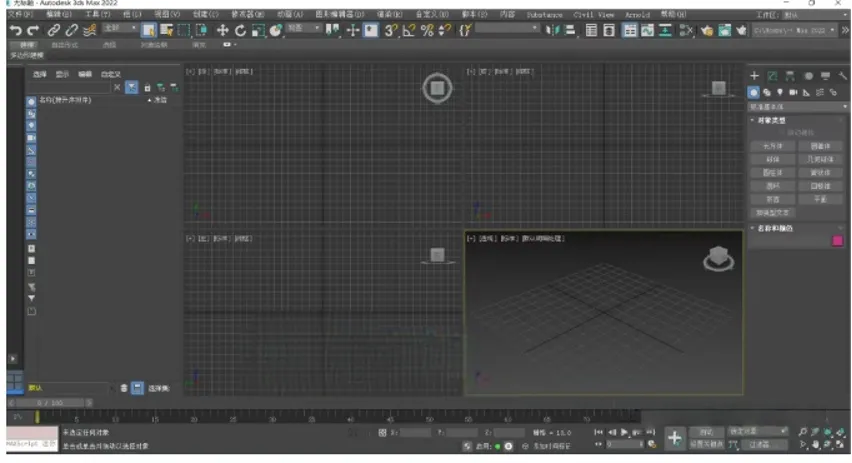Viewport: 852px width, 463px height.
Task: Select the Cameras category icon in Create panel
Action: (x=793, y=92)
